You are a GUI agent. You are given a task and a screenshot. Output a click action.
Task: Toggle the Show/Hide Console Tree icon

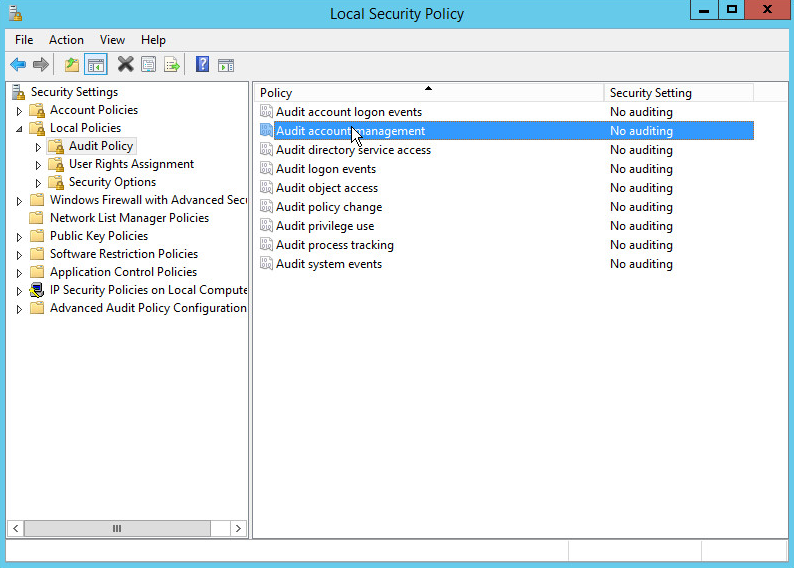pos(96,65)
